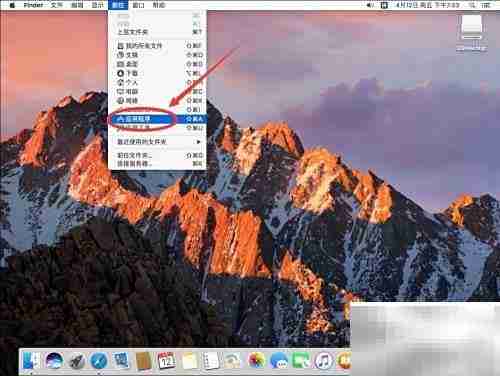Open Spotlight search in menu bar
The width and height of the screenshot is (500, 376).
472,5
